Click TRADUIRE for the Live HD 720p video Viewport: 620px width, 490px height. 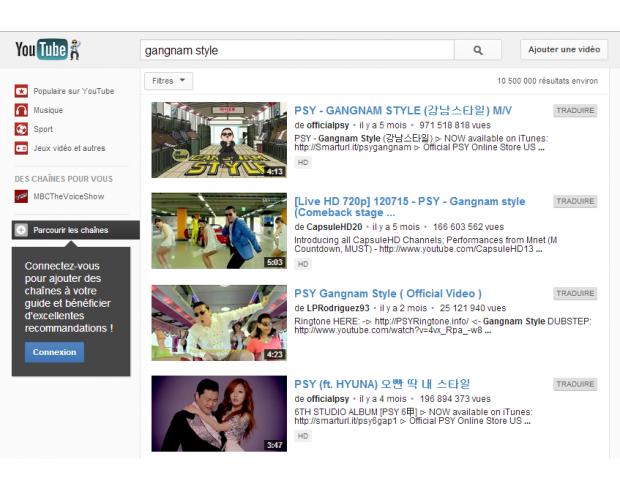[x=575, y=201]
